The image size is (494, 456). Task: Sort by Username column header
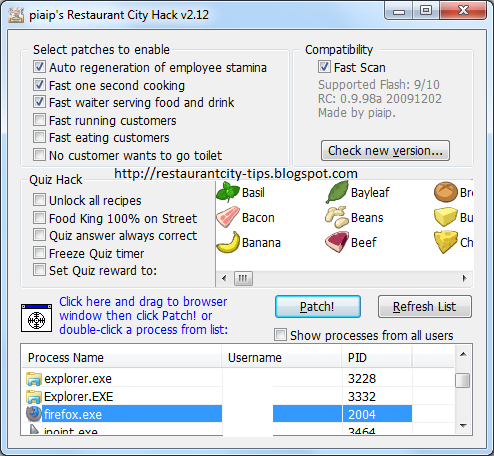point(282,357)
